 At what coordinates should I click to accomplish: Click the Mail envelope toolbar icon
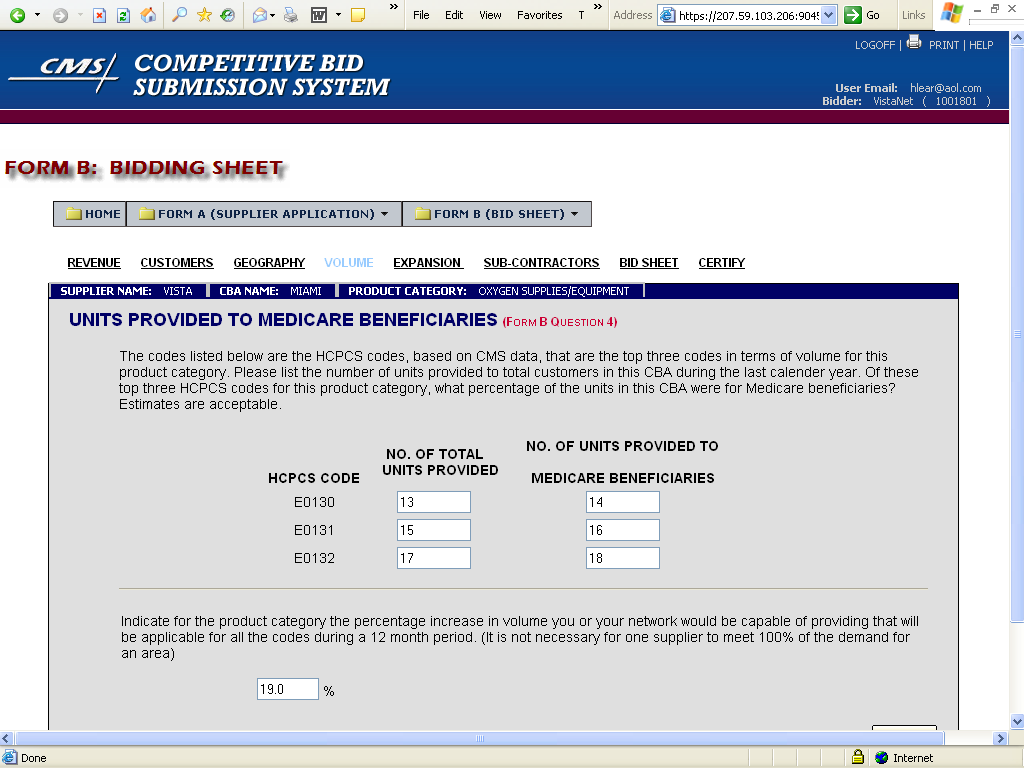pos(259,15)
